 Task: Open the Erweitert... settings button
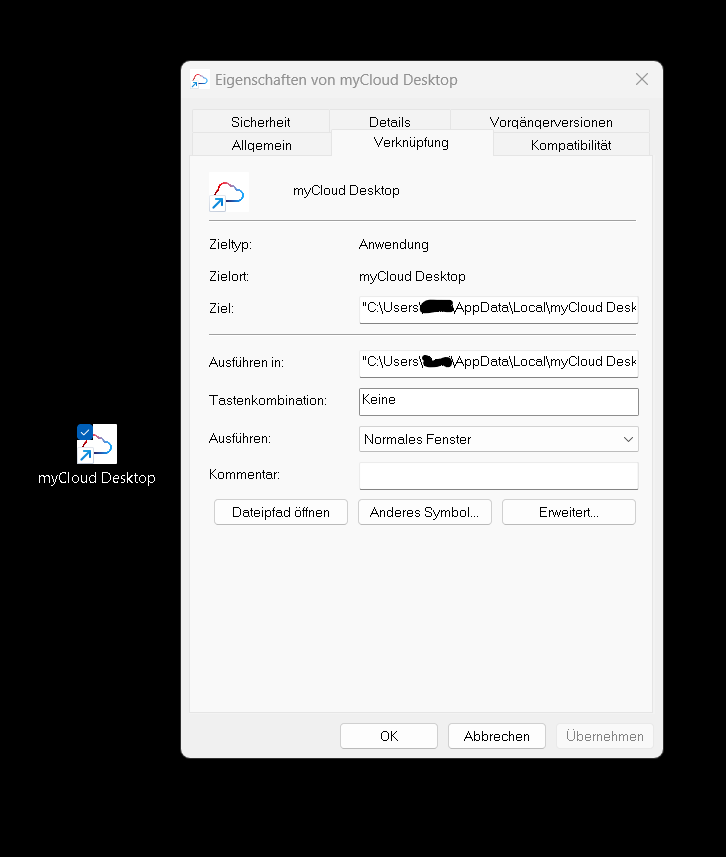(x=569, y=512)
